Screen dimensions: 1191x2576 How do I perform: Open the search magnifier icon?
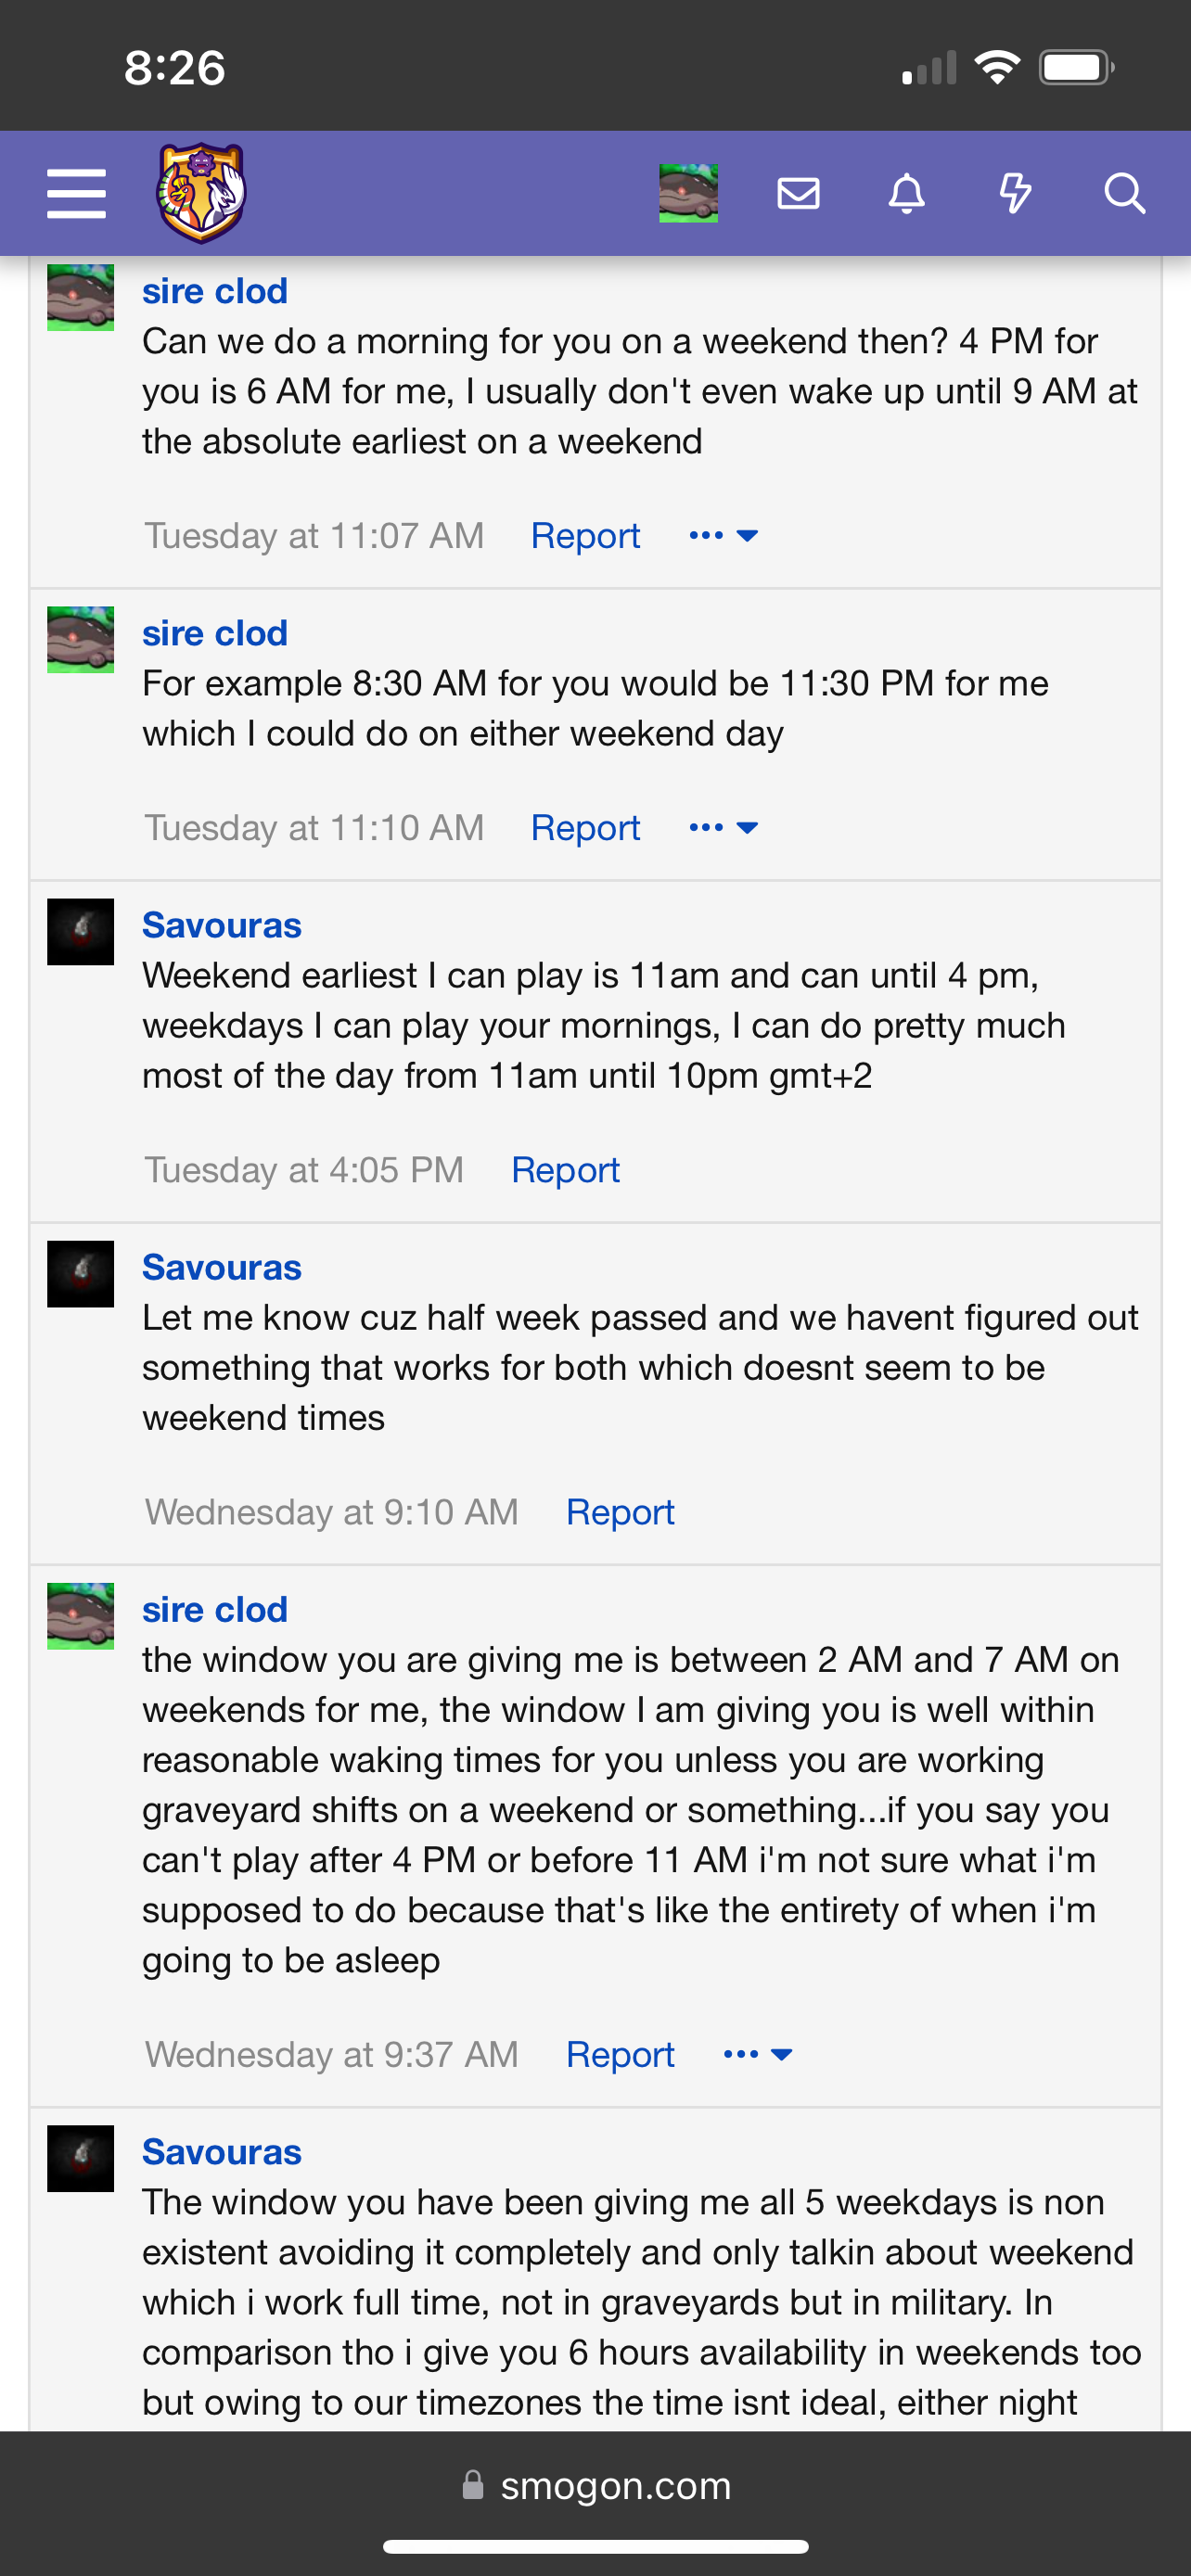tap(1124, 193)
